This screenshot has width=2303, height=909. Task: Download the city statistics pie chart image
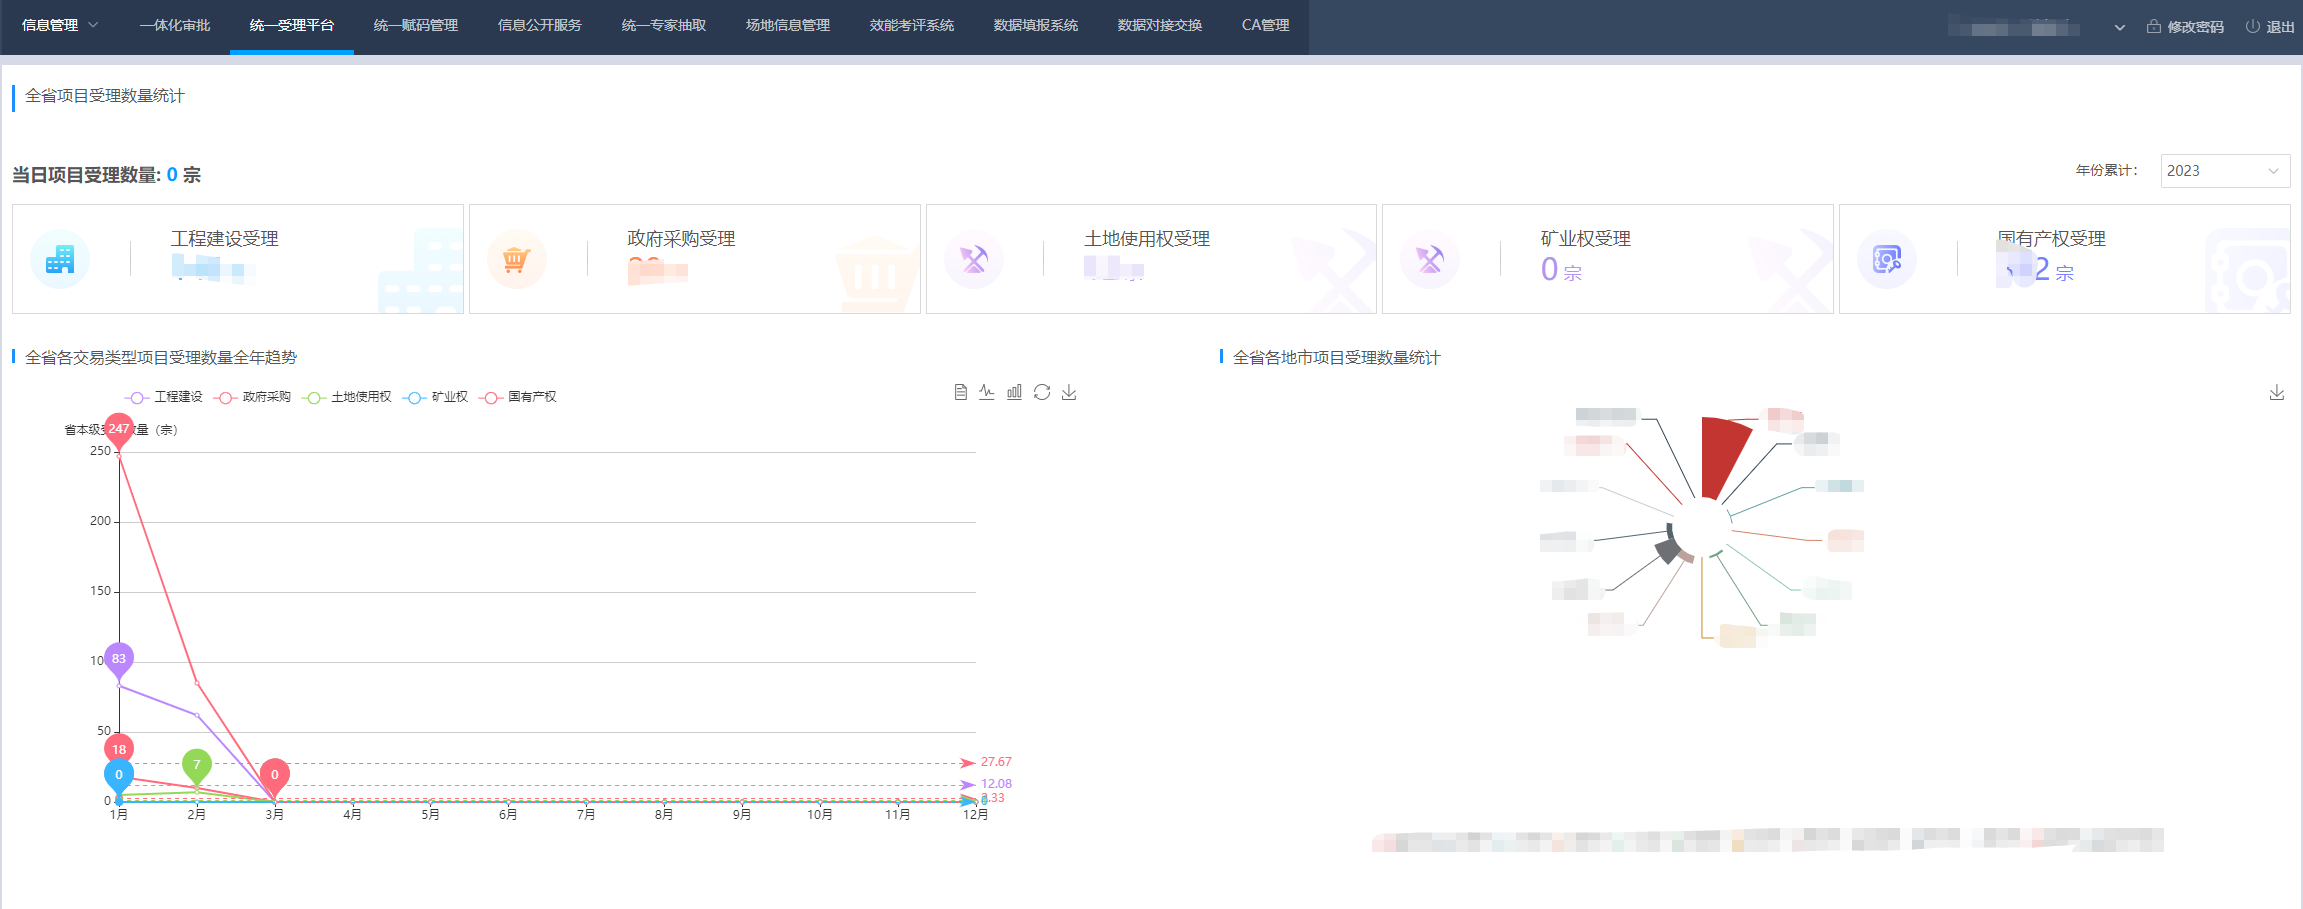pyautogui.click(x=2277, y=392)
